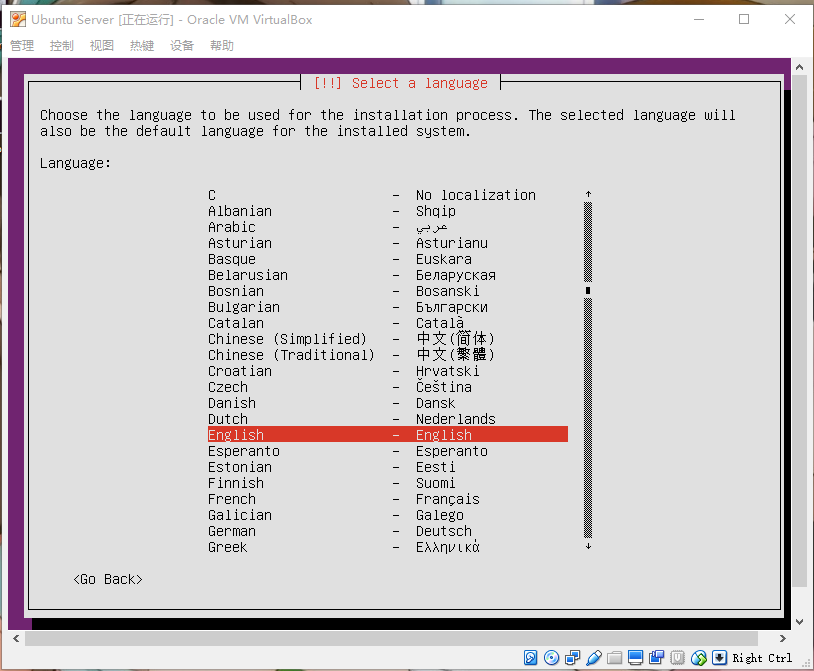Viewport: 814px width, 671px height.
Task: Click the window scrollbar up arrow
Action: point(799,67)
